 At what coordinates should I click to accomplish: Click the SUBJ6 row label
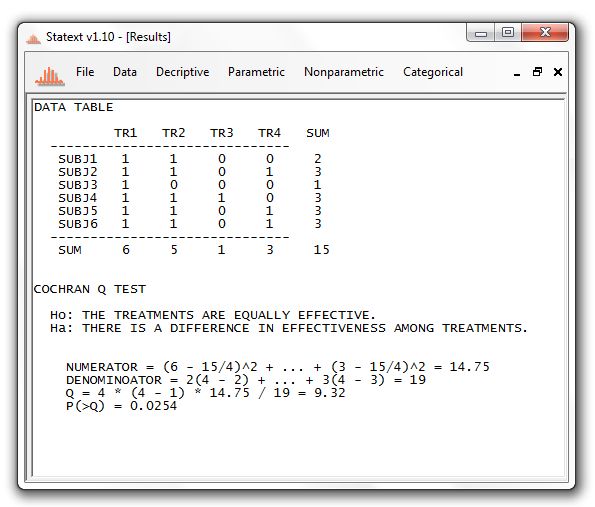[x=78, y=224]
